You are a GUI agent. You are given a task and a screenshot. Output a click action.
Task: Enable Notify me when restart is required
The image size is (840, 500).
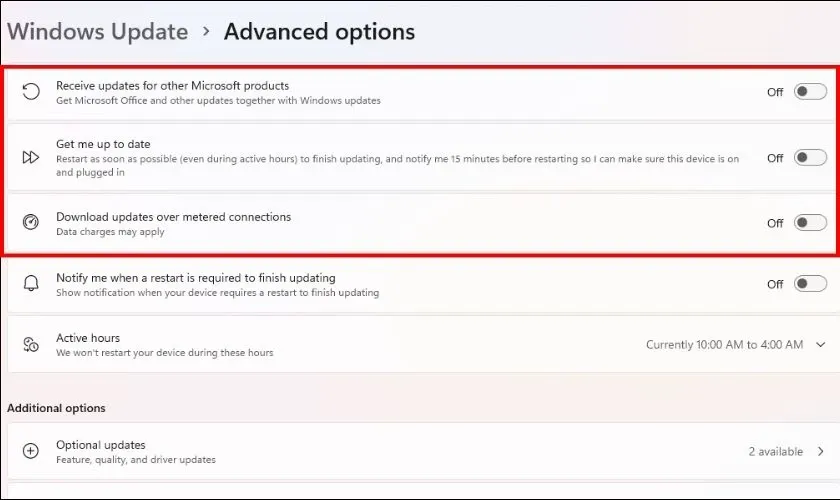809,284
